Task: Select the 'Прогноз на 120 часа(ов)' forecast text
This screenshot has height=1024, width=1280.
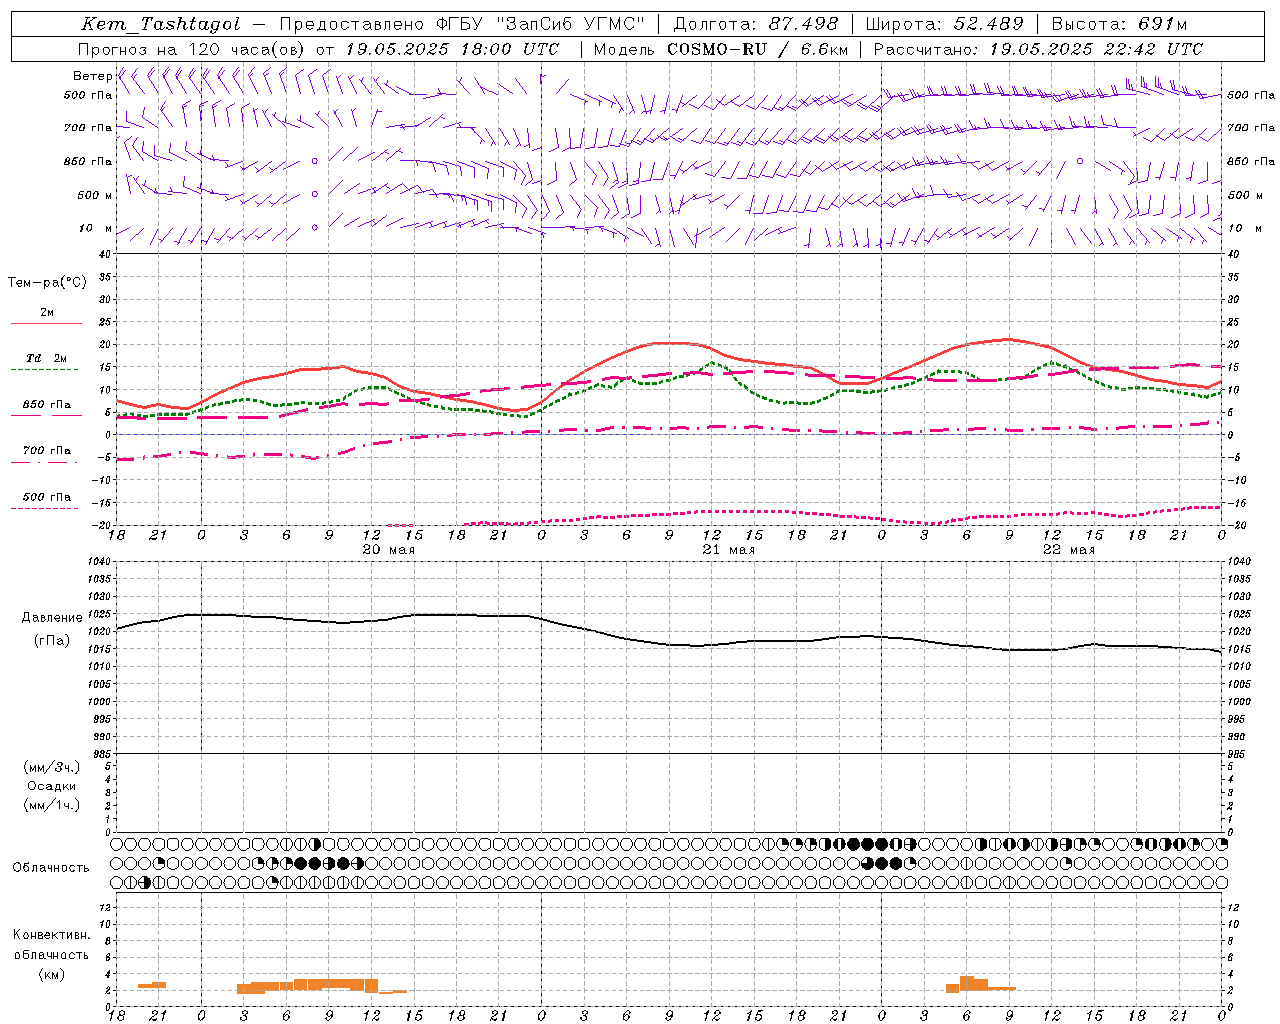Action: click(192, 49)
